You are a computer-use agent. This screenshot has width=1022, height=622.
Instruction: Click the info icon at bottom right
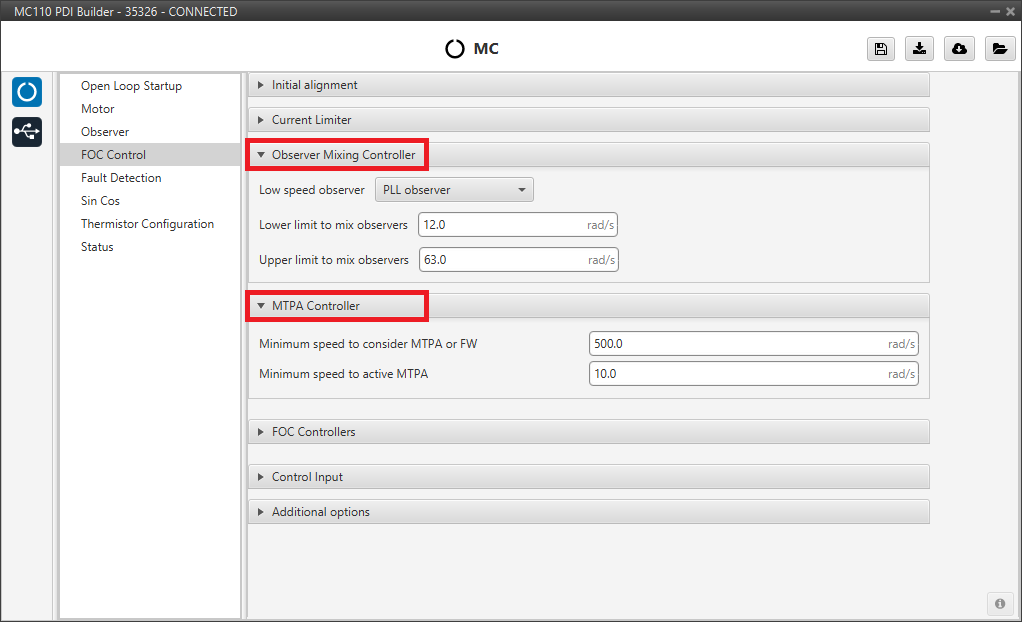click(x=999, y=603)
